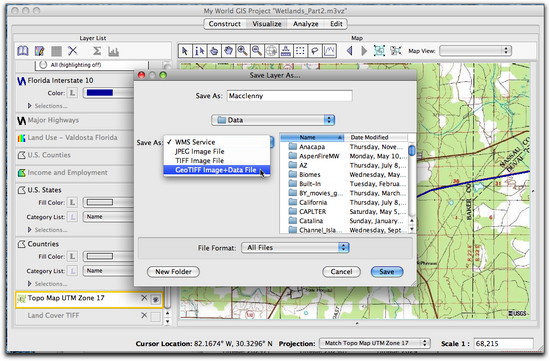Open the File Format All Files dropdown
This screenshot has height=361, width=550.
(295, 248)
